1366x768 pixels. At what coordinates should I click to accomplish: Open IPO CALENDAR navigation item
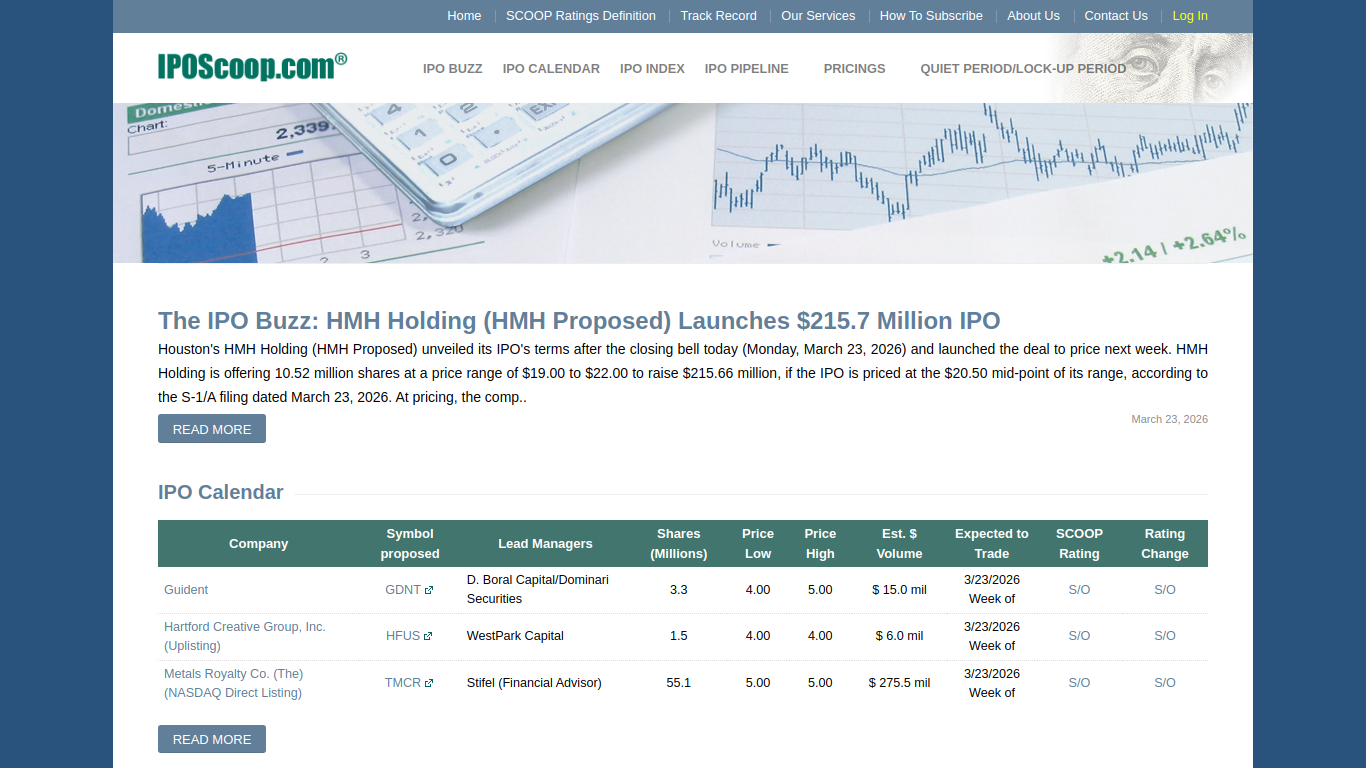point(551,69)
